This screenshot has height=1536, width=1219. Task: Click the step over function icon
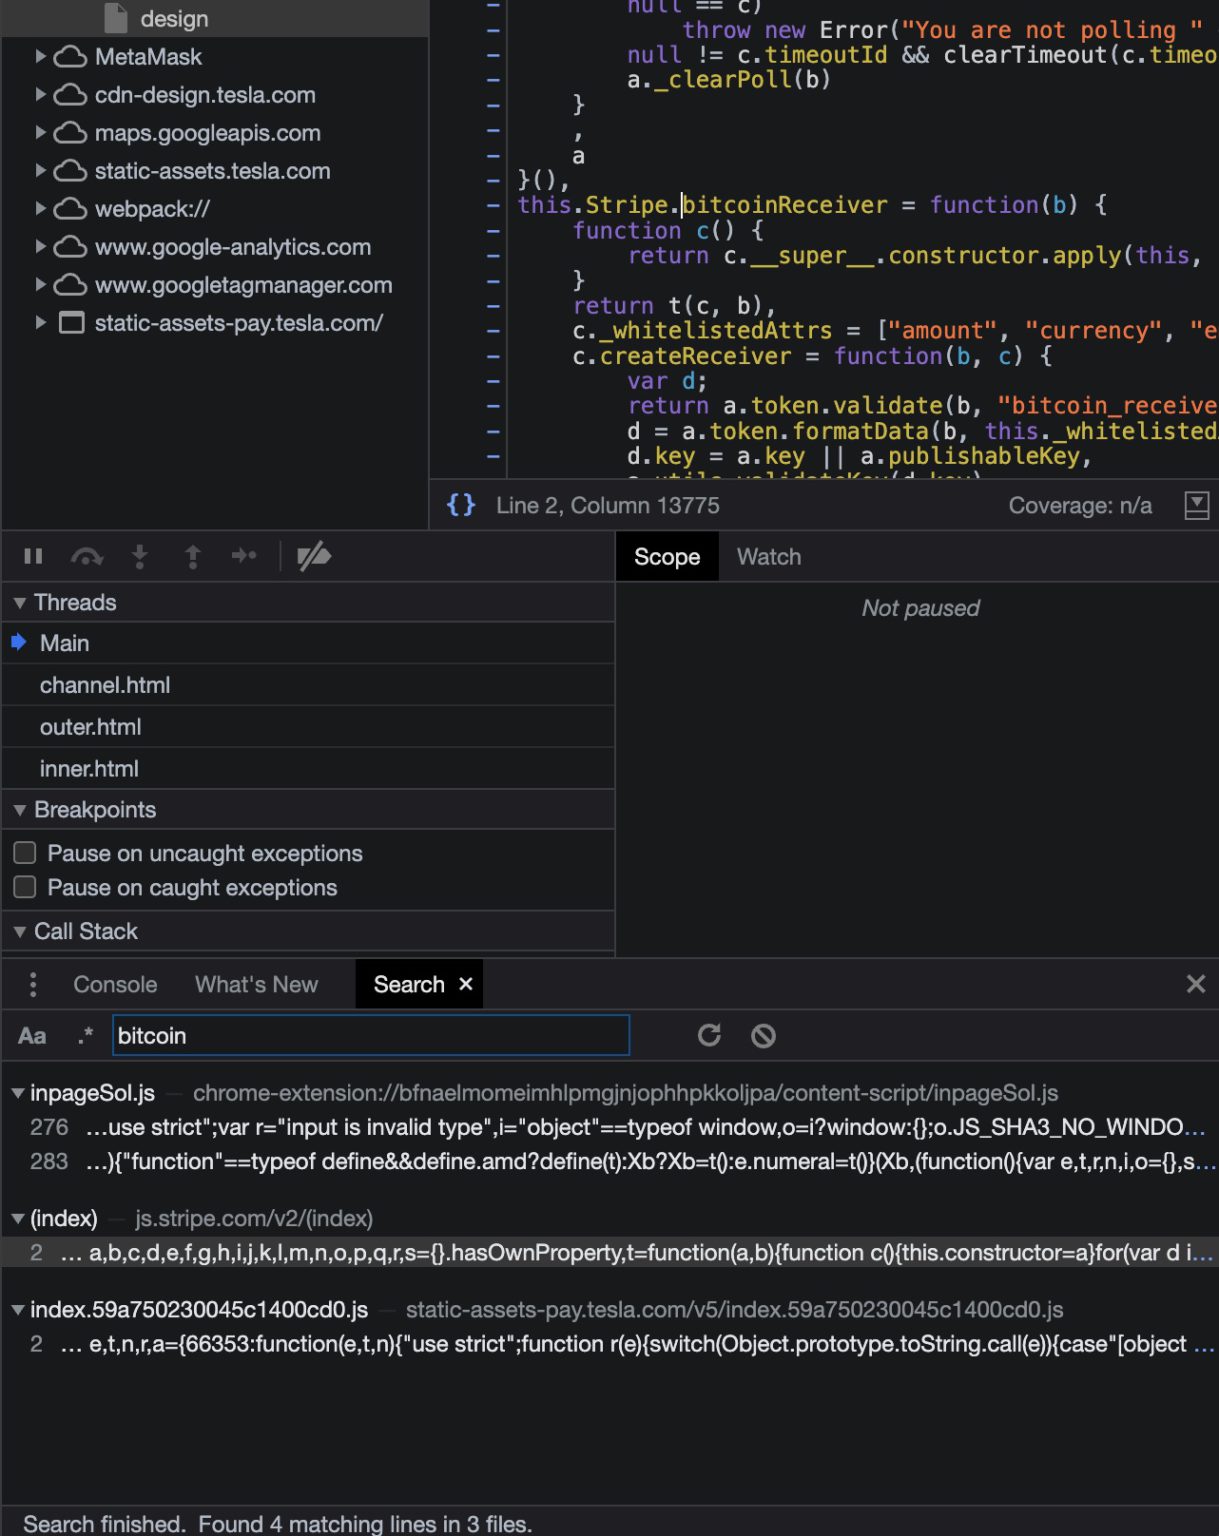tap(87, 556)
